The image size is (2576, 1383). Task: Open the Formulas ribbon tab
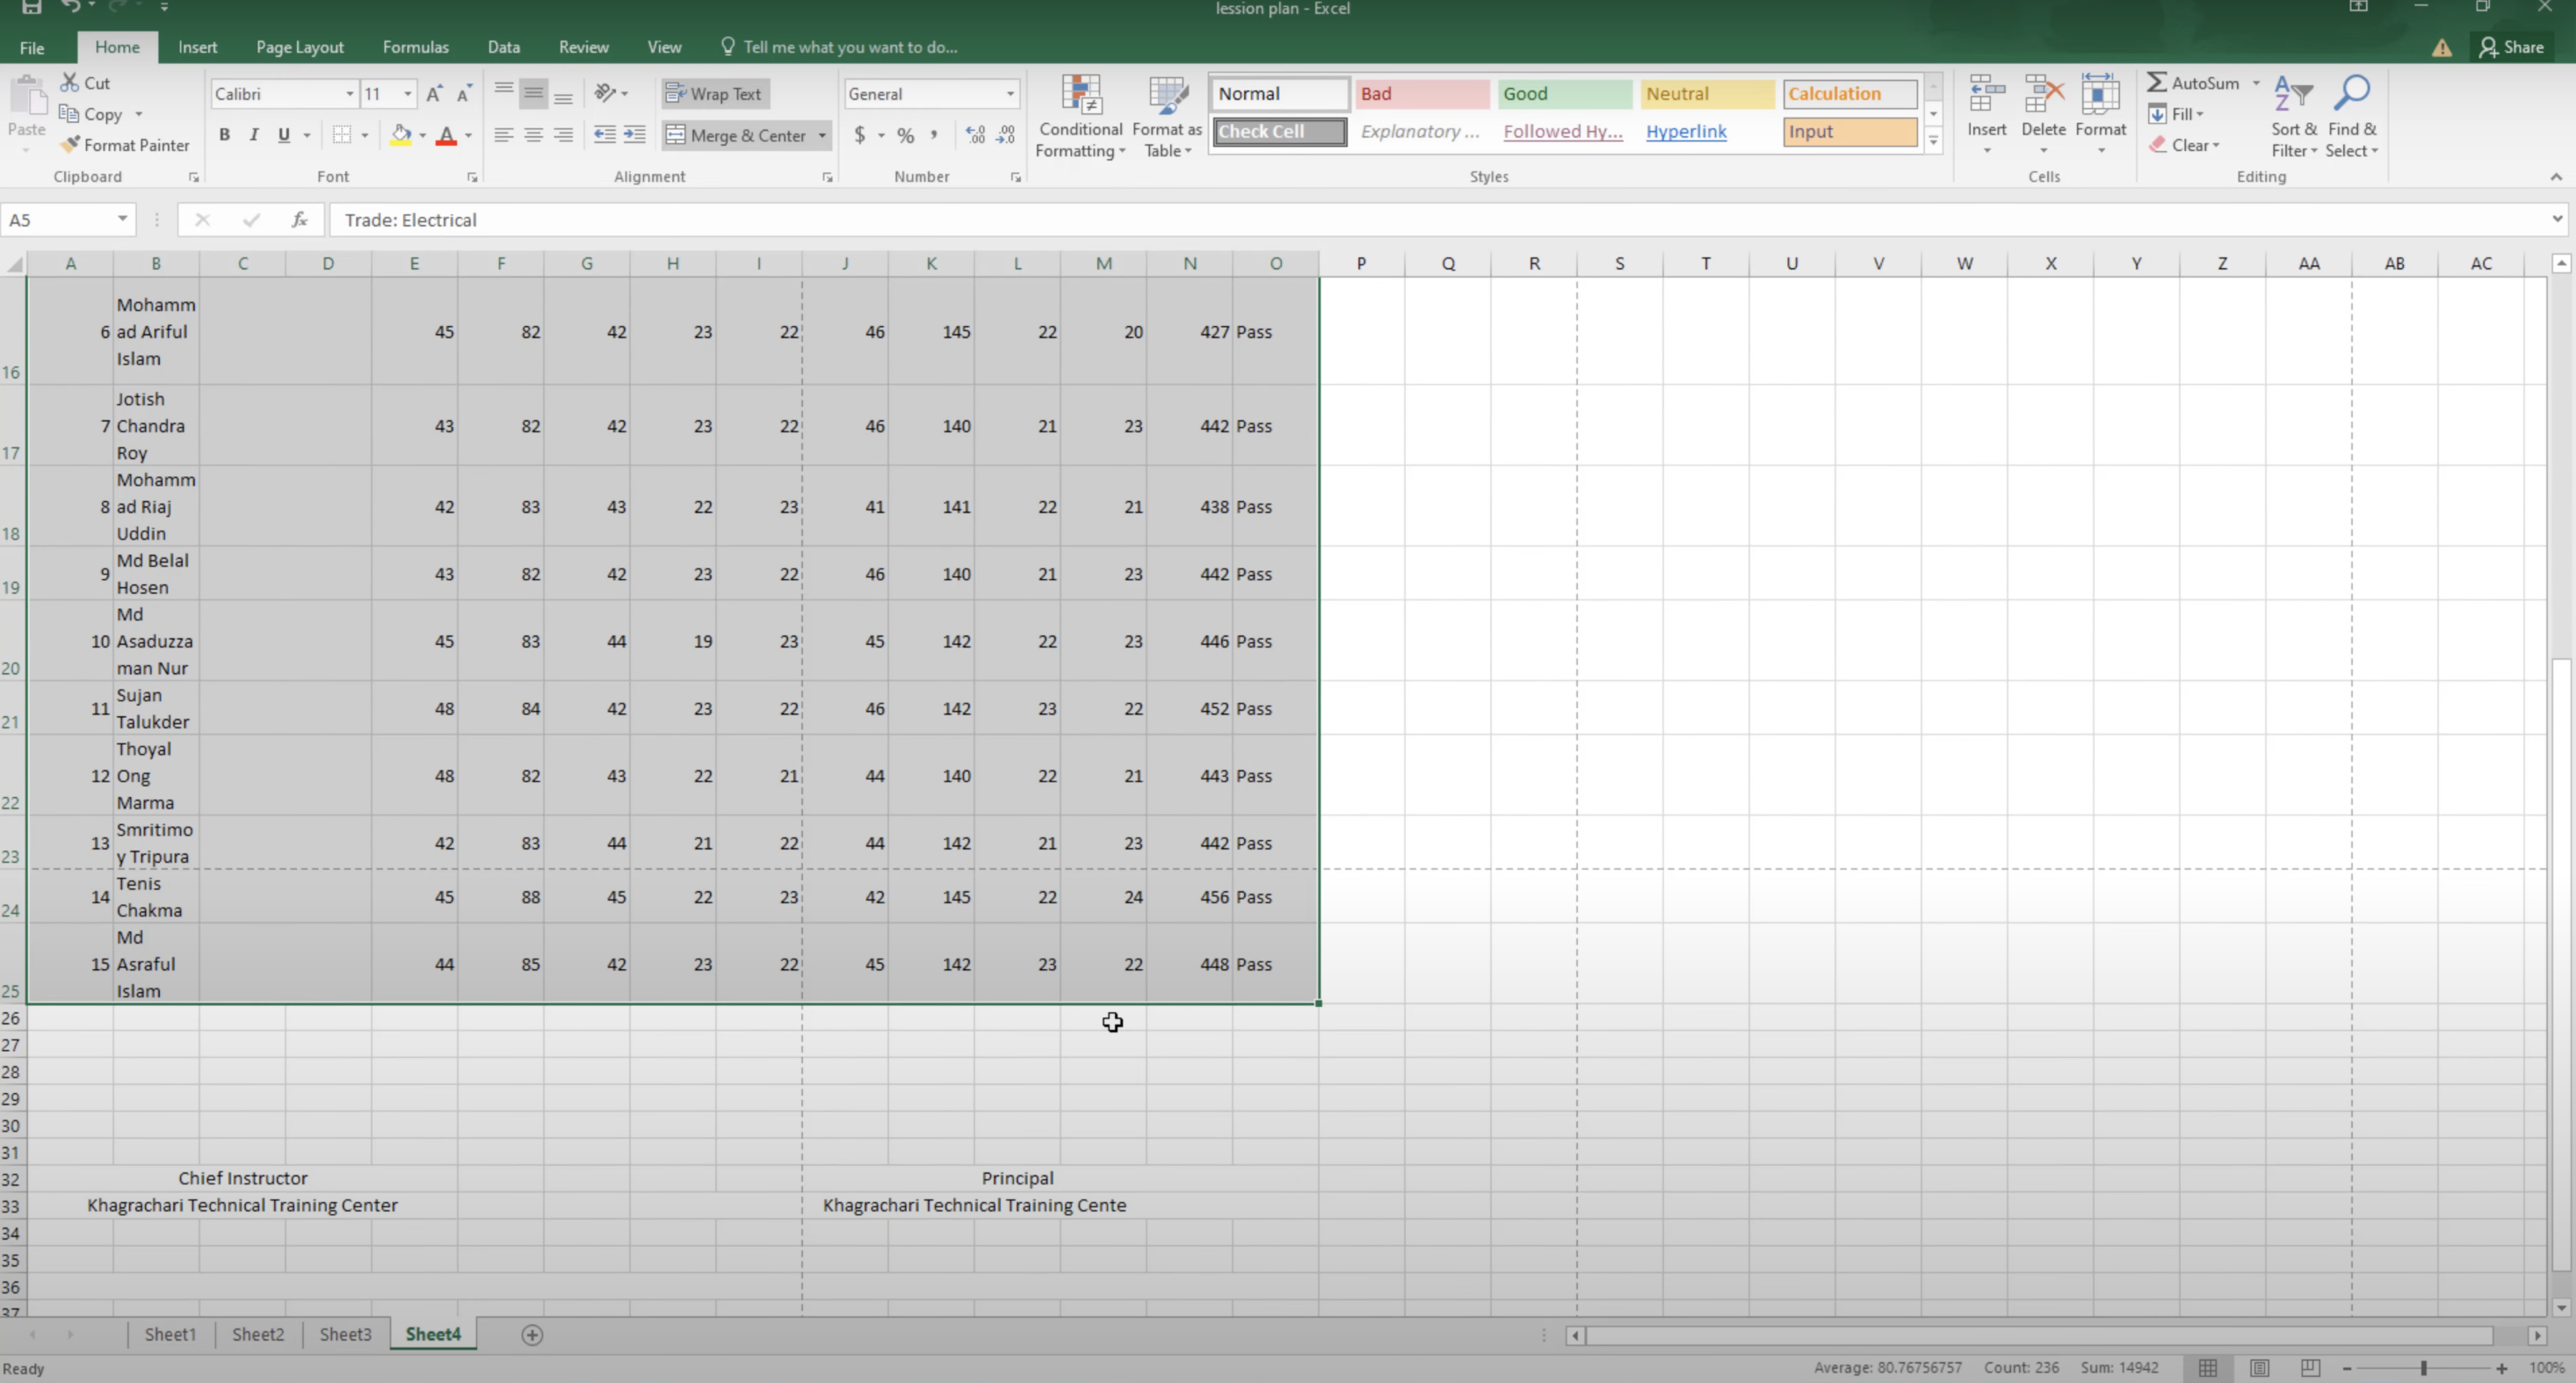coord(415,47)
